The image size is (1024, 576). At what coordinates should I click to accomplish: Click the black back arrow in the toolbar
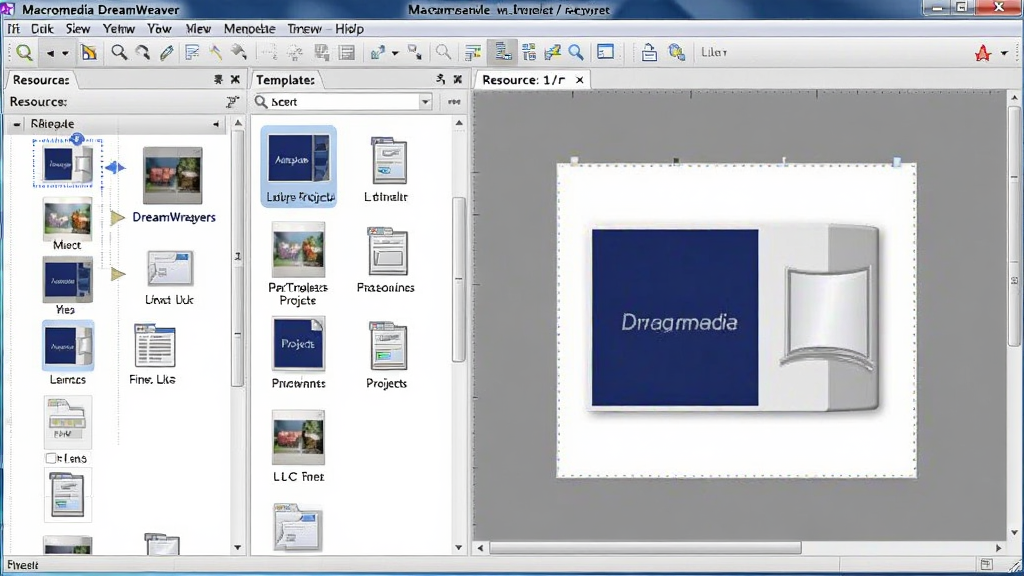[50, 54]
